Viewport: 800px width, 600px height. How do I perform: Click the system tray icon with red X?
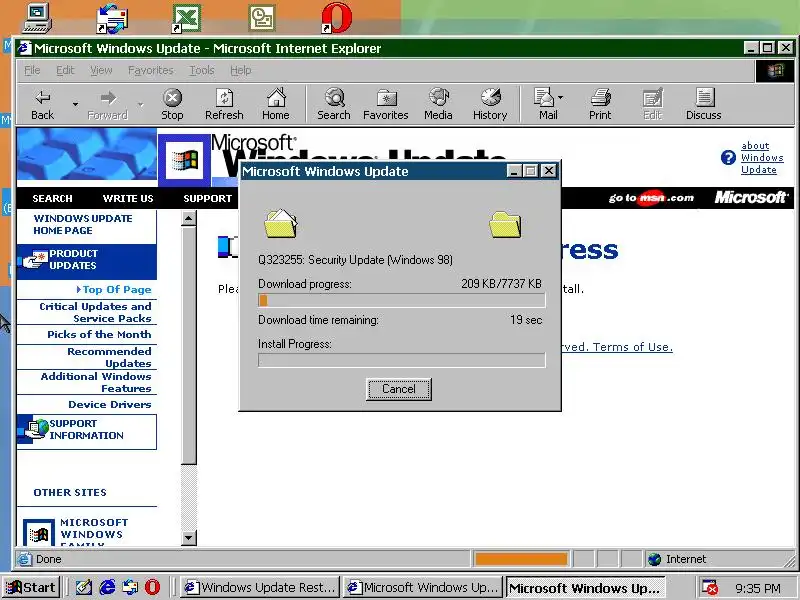pyautogui.click(x=709, y=588)
